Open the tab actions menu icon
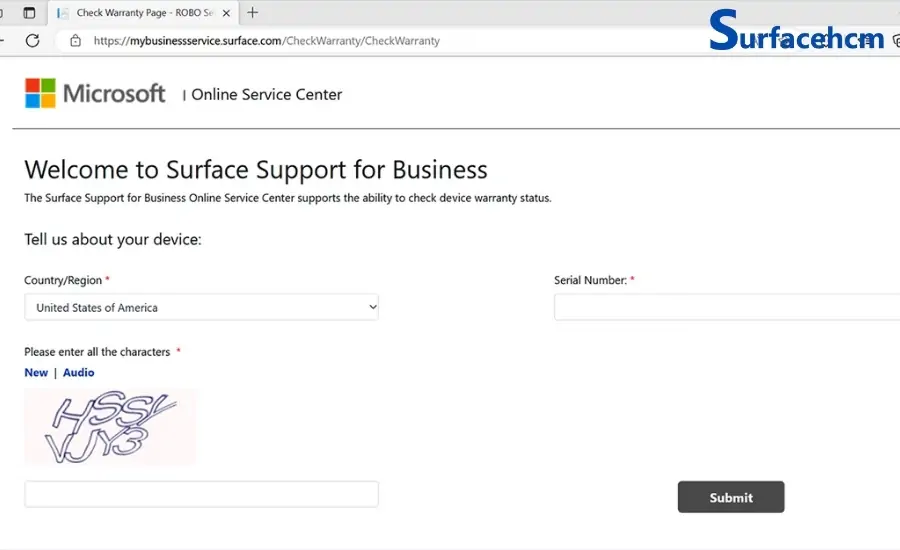 [29, 13]
